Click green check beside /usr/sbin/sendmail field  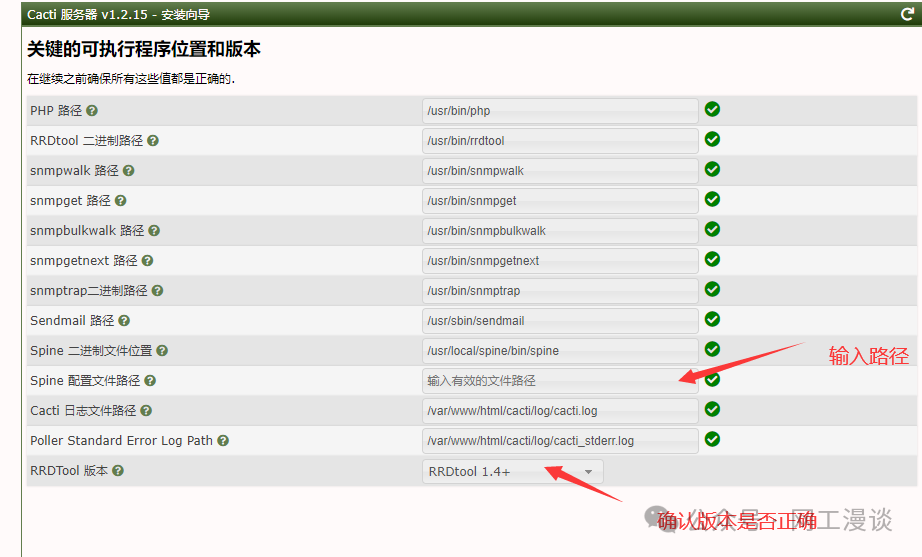713,319
